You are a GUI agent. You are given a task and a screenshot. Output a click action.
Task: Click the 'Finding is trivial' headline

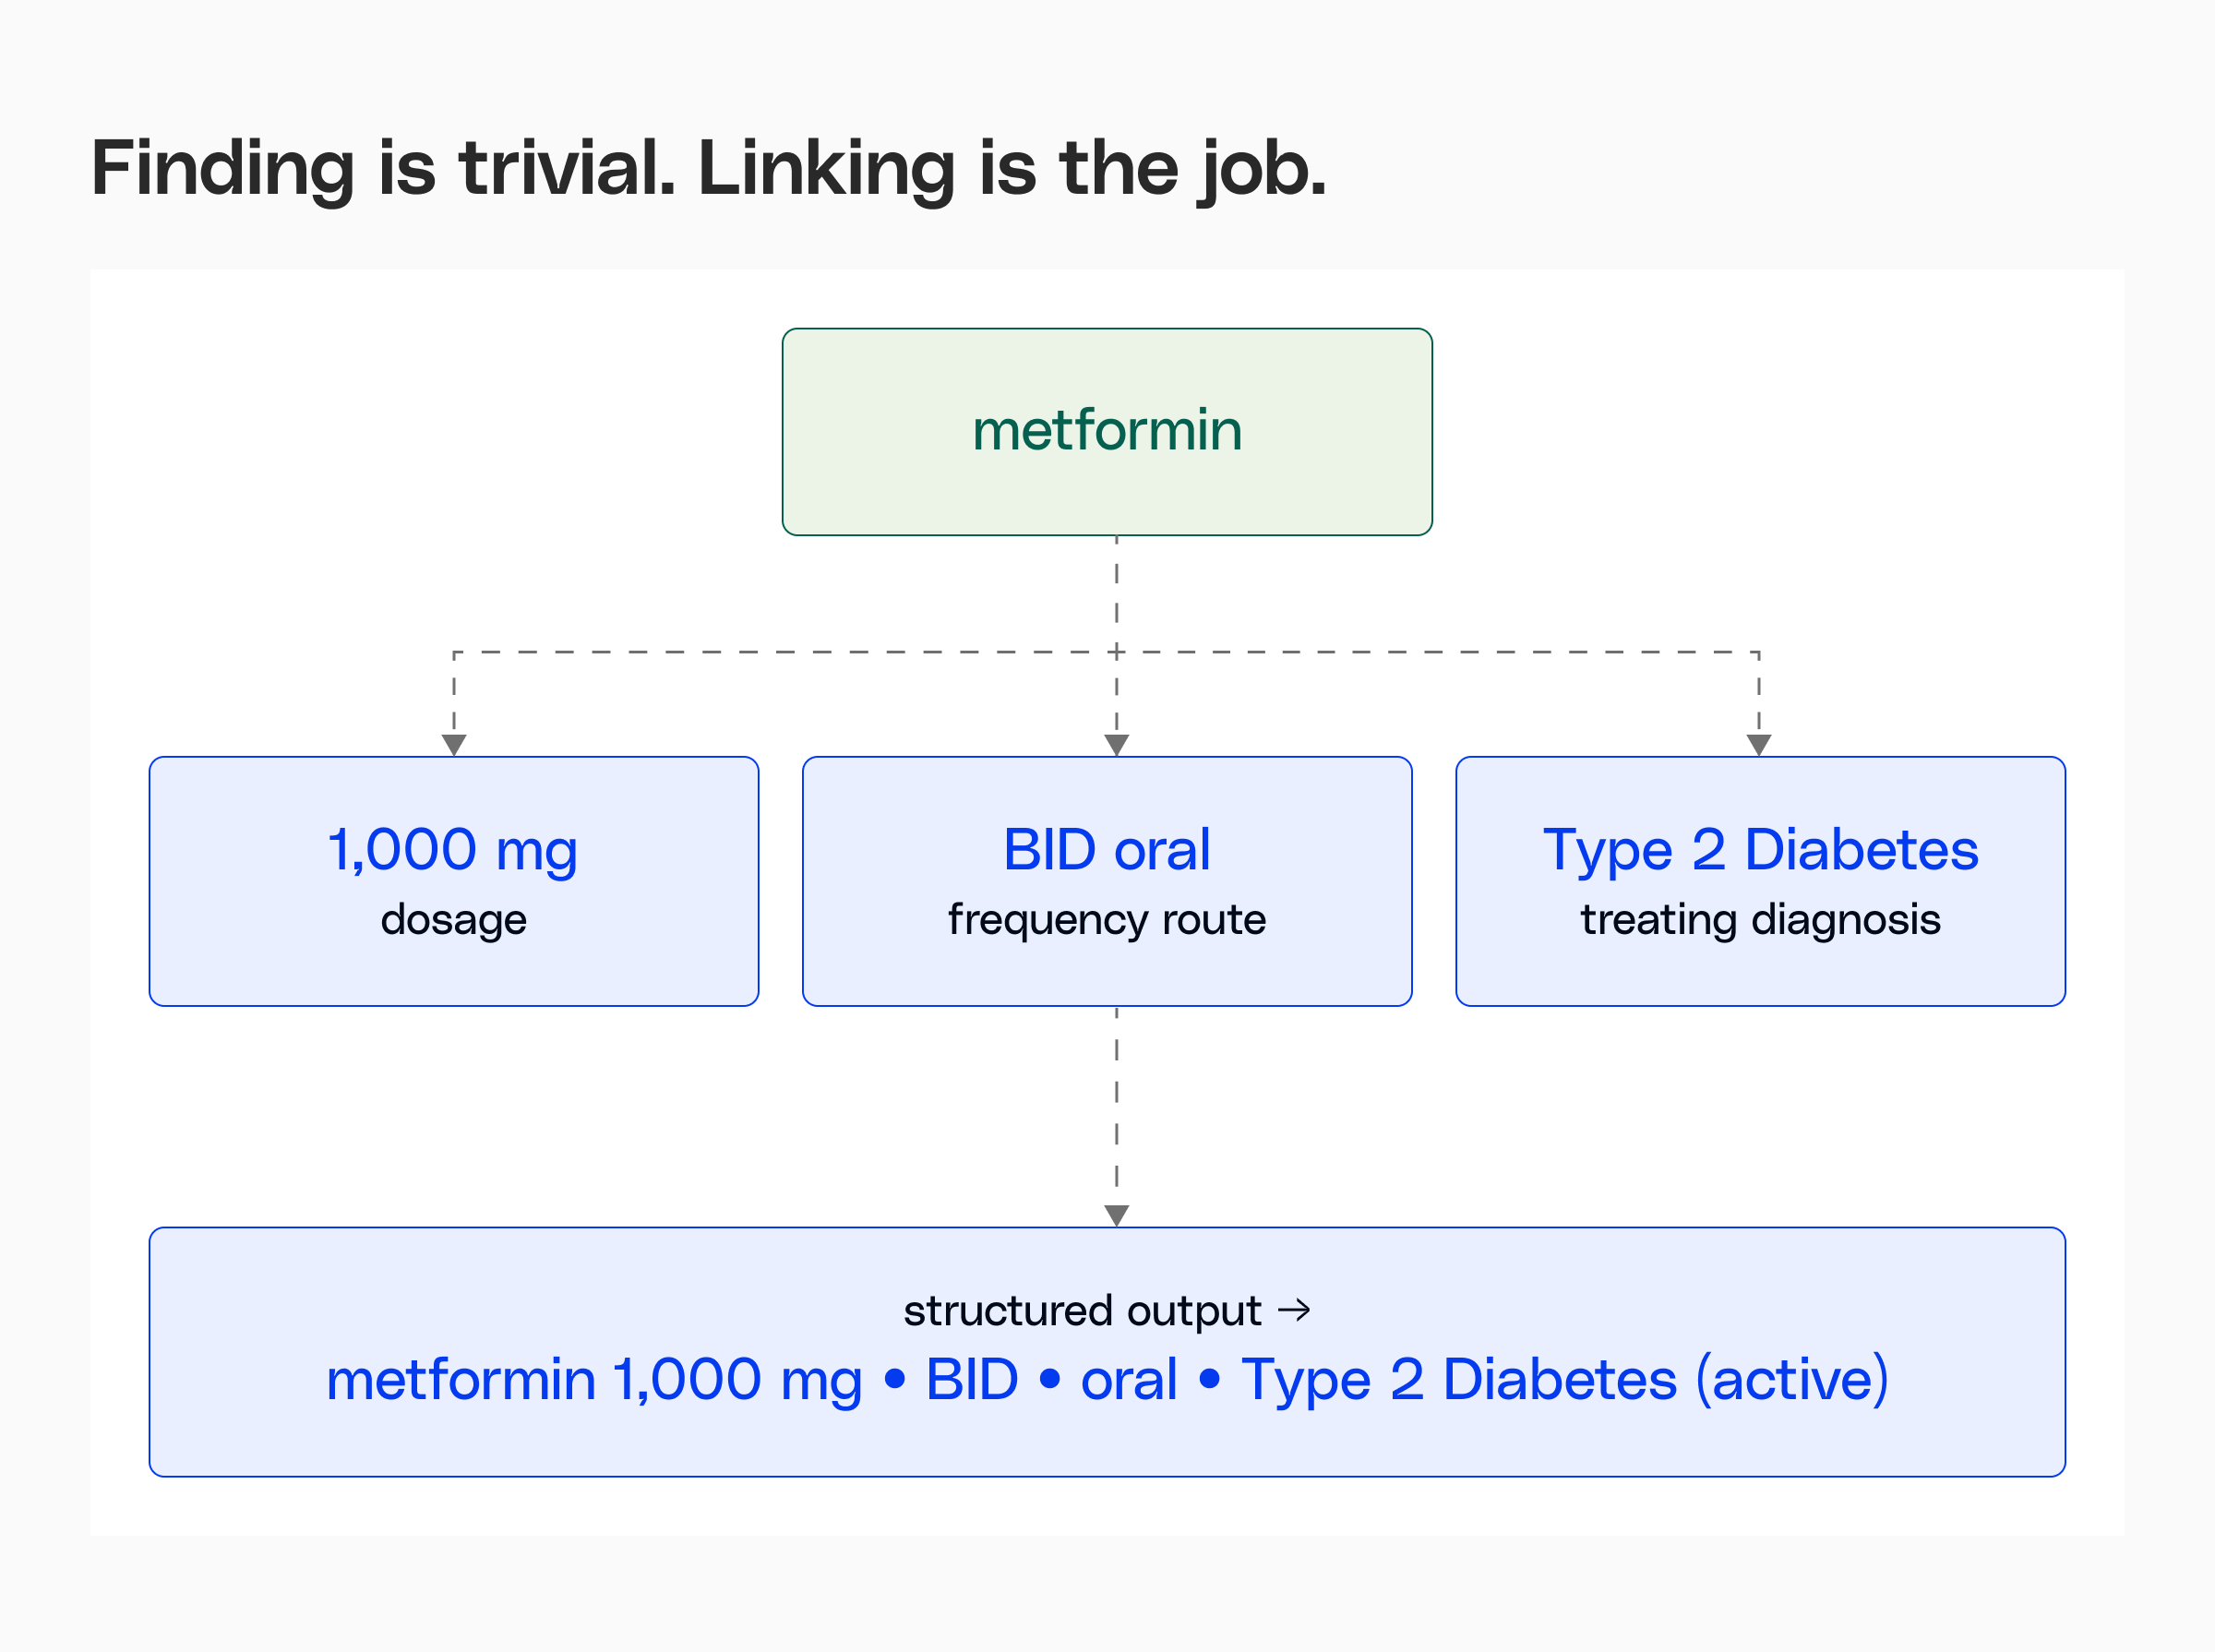(x=384, y=168)
